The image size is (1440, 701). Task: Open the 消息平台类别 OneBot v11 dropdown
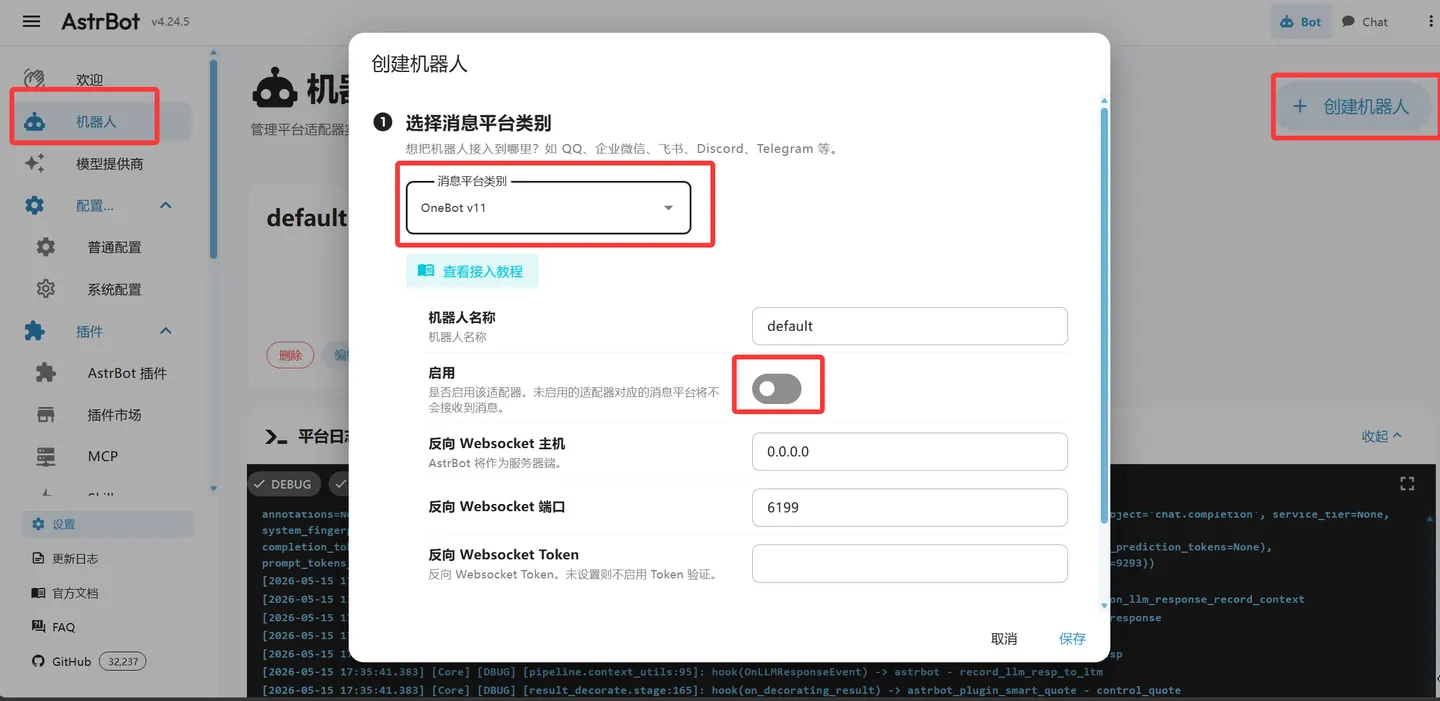pos(548,208)
